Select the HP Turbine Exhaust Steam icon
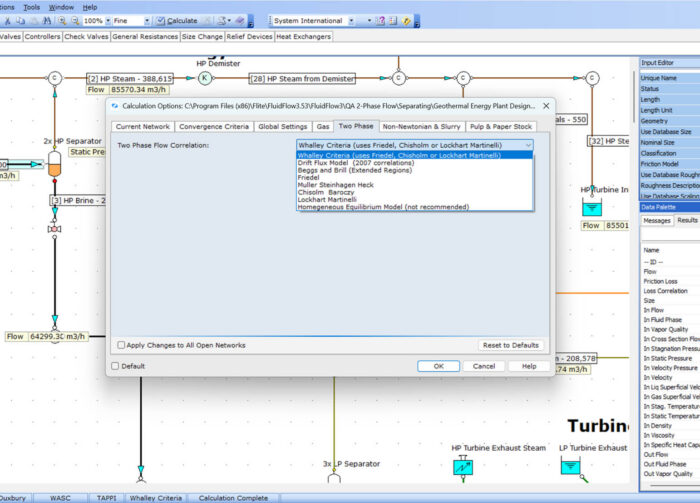 point(464,467)
